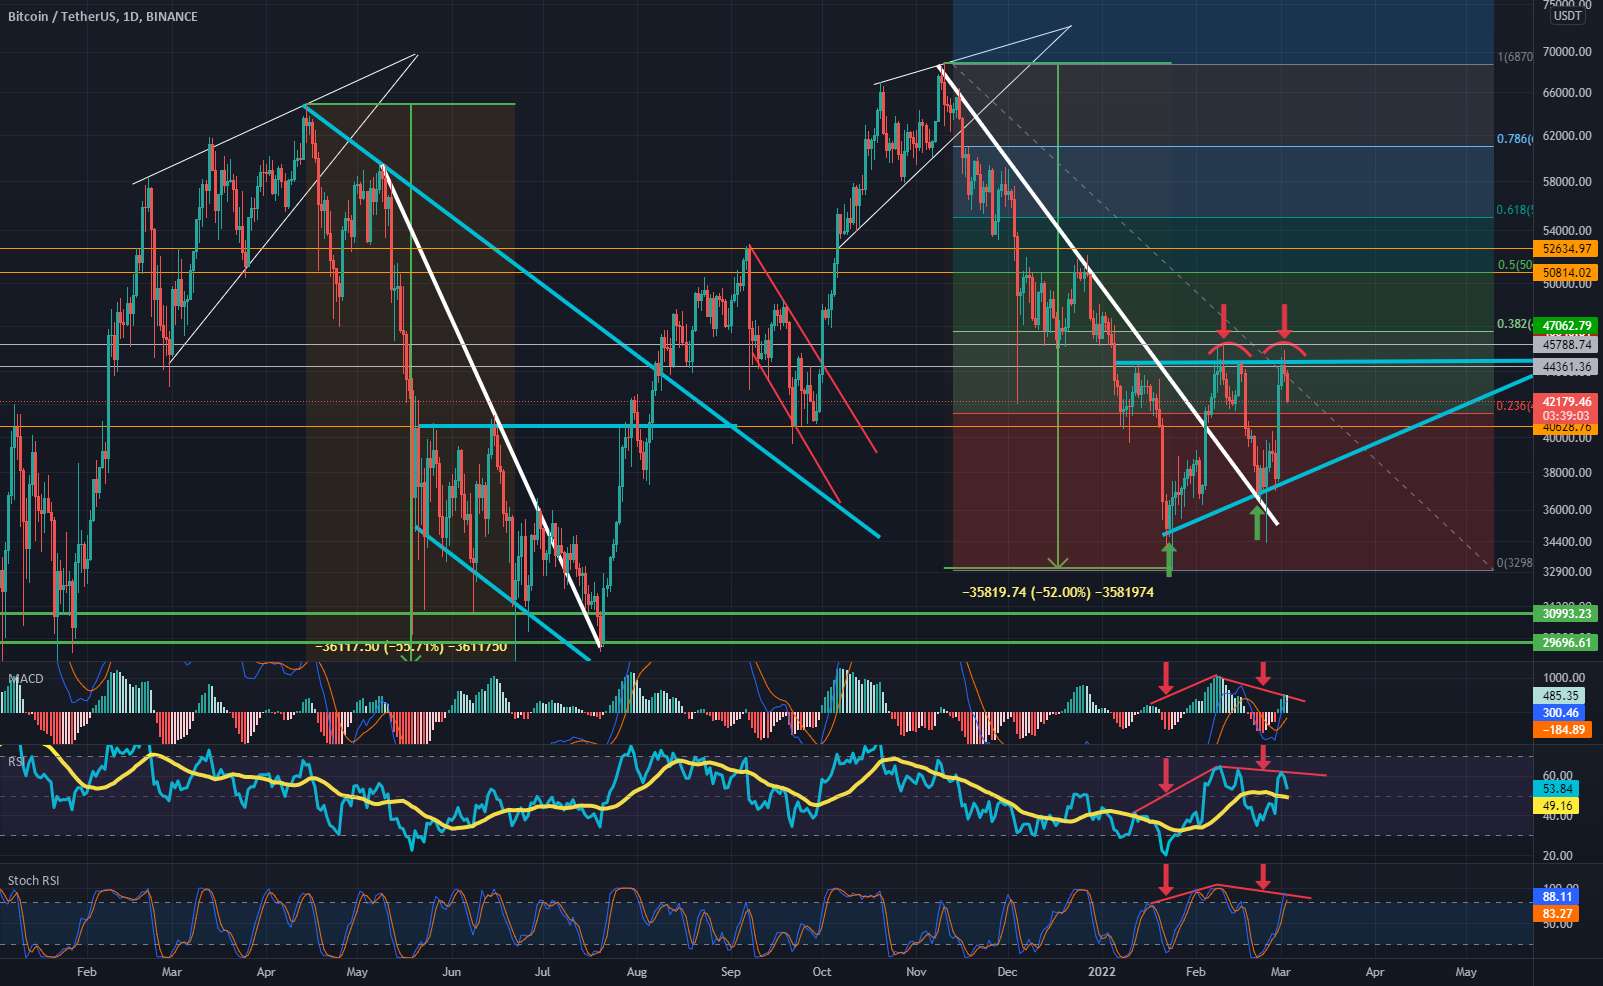Click the 54000.00 price axis tick
Screen dimensions: 1603x986
(x=1566, y=230)
